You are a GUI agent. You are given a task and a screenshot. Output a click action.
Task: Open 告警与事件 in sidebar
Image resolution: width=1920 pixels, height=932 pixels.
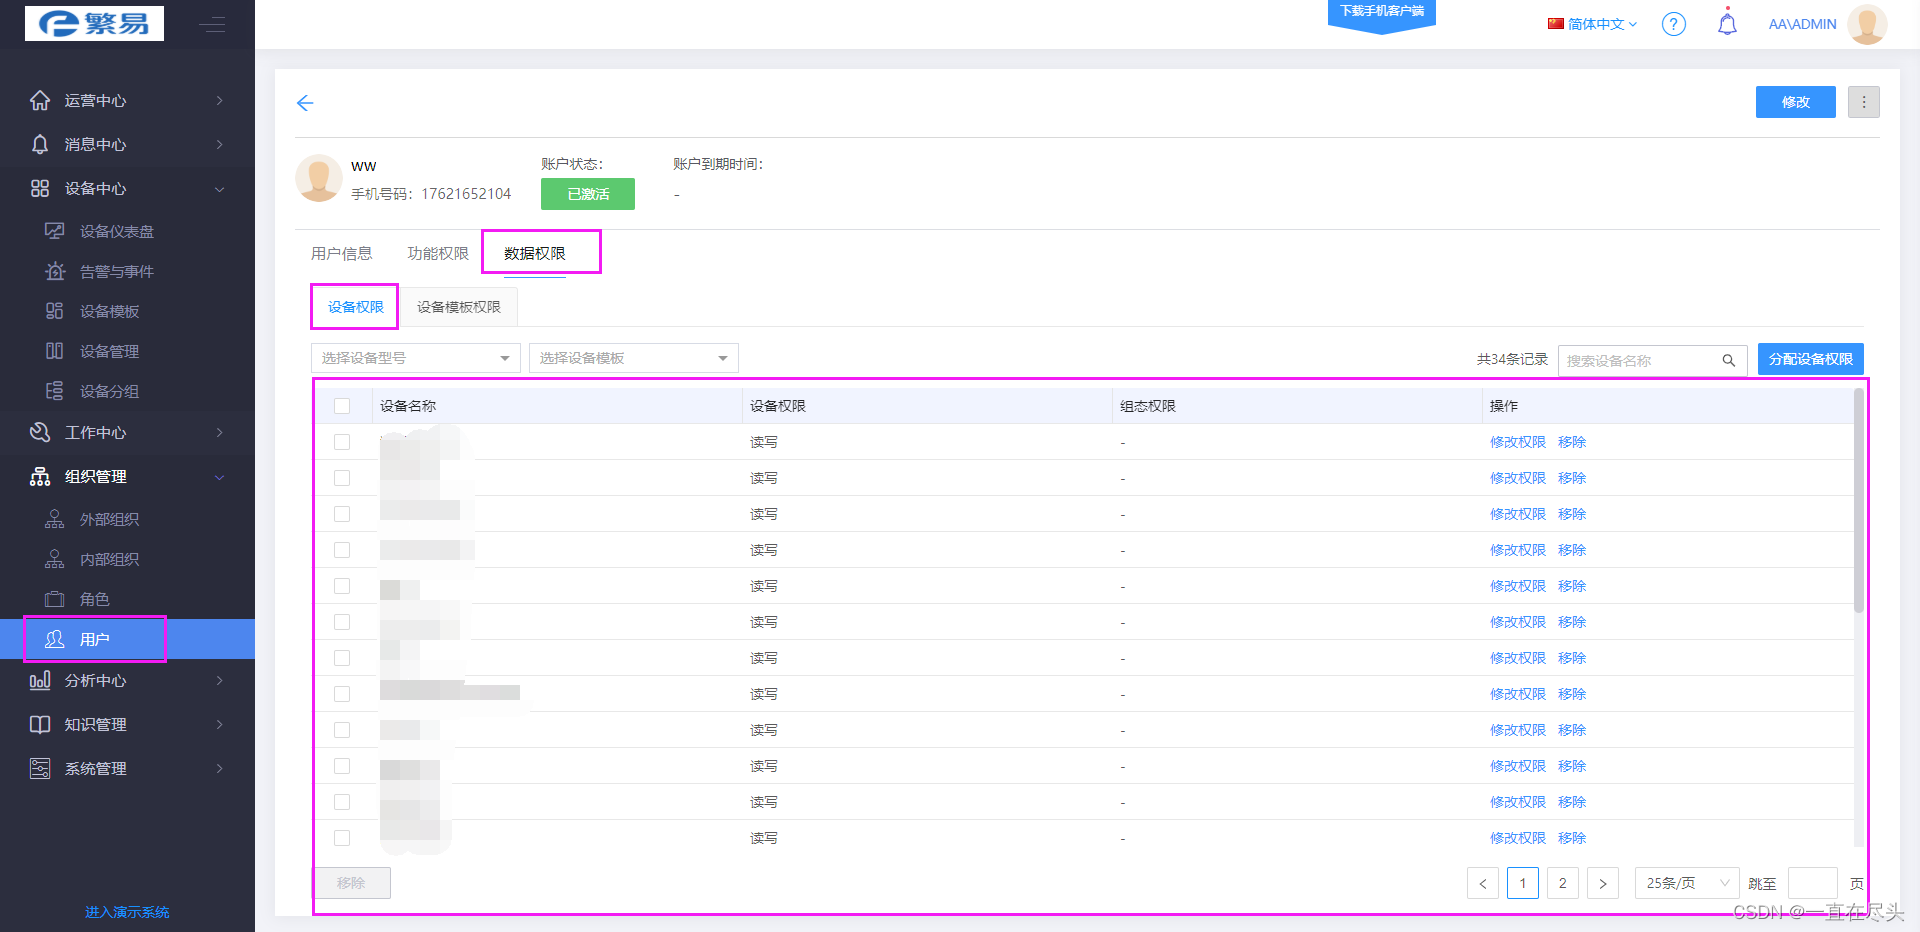(117, 271)
